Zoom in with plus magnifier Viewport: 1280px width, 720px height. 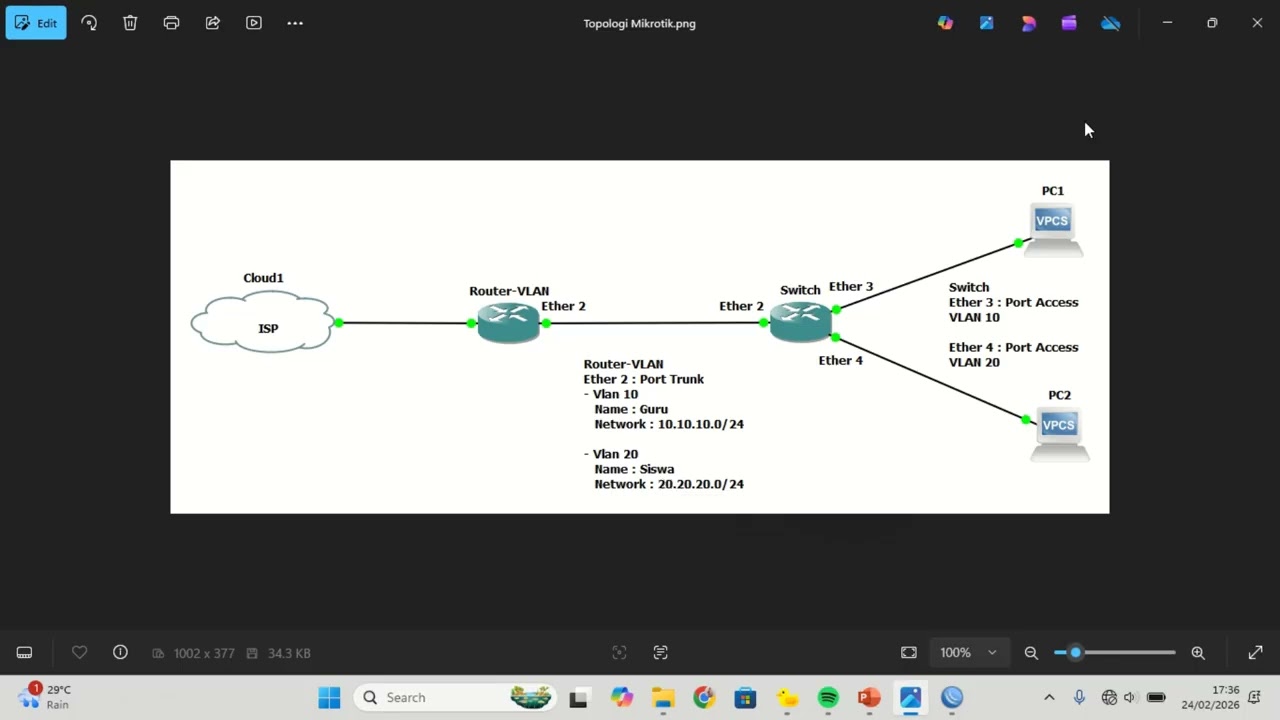pyautogui.click(x=1198, y=653)
